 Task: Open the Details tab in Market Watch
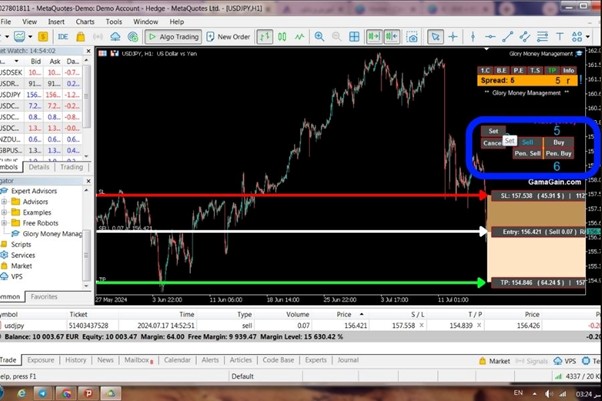[x=39, y=167]
